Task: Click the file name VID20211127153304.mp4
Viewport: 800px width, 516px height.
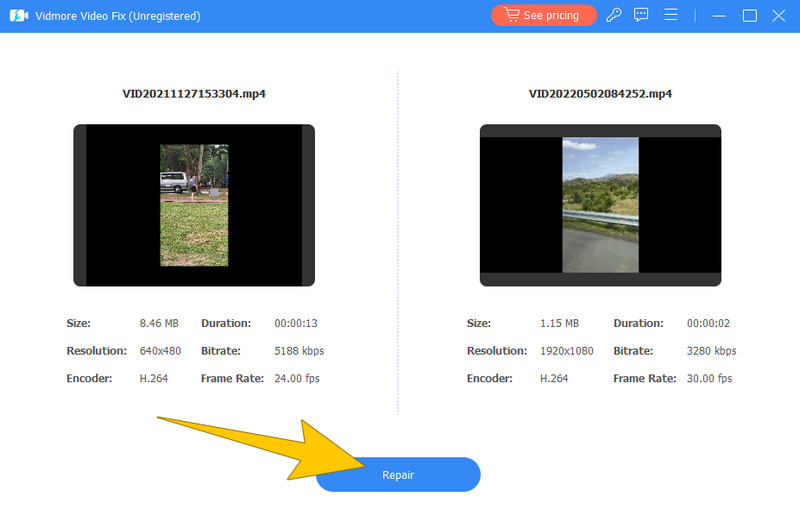Action: click(194, 94)
